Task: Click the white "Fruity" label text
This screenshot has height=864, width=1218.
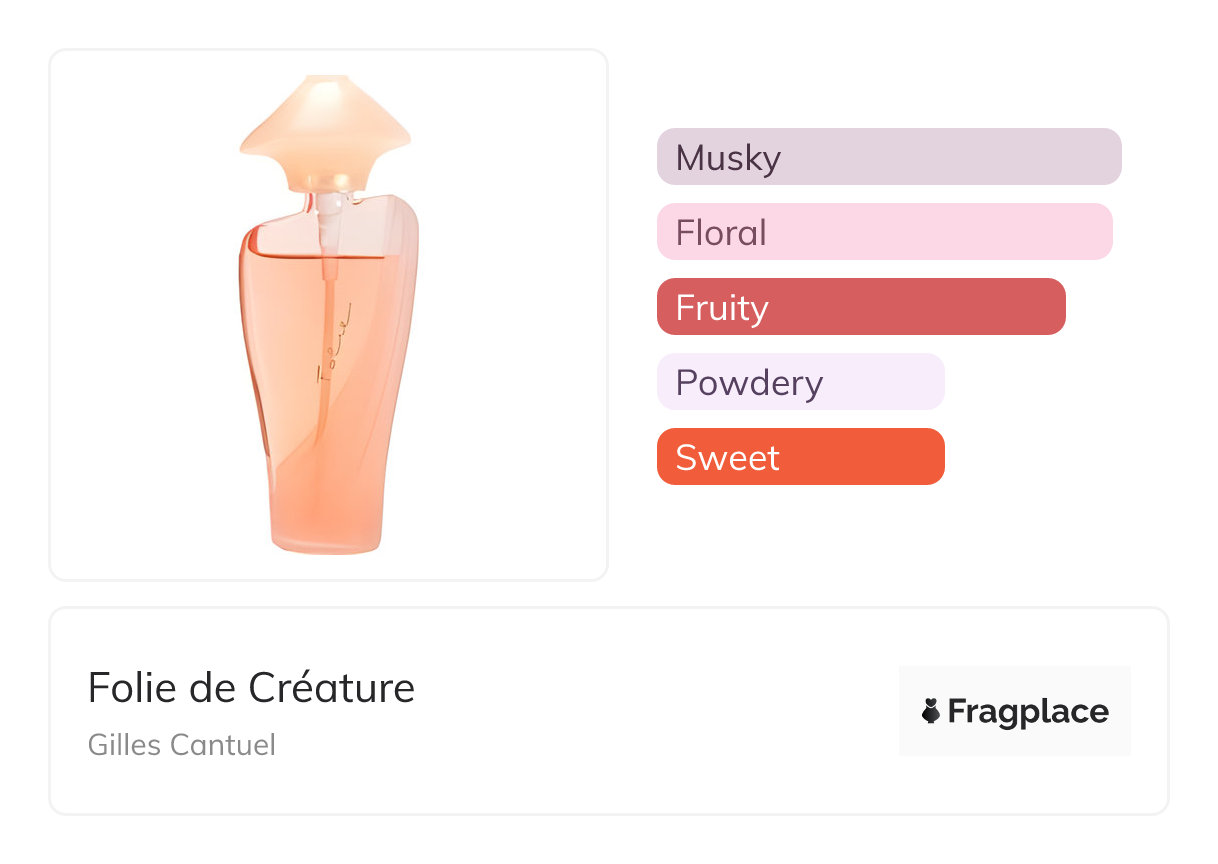Action: point(722,308)
